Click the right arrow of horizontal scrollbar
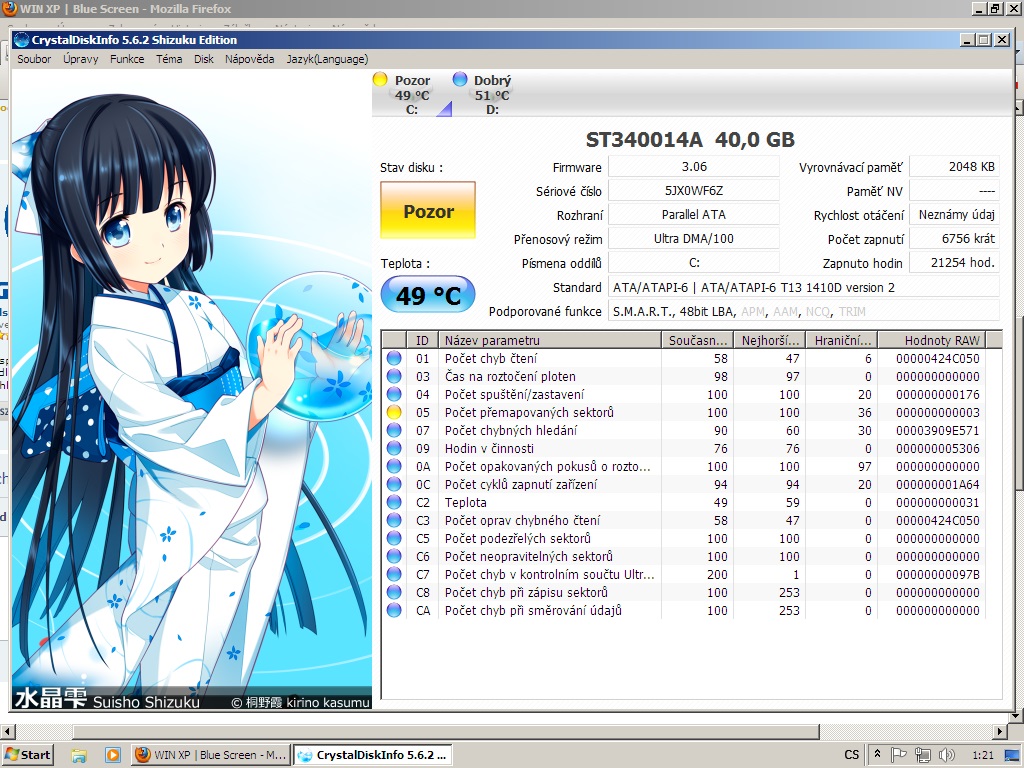Image resolution: width=1024 pixels, height=768 pixels. coord(1000,731)
